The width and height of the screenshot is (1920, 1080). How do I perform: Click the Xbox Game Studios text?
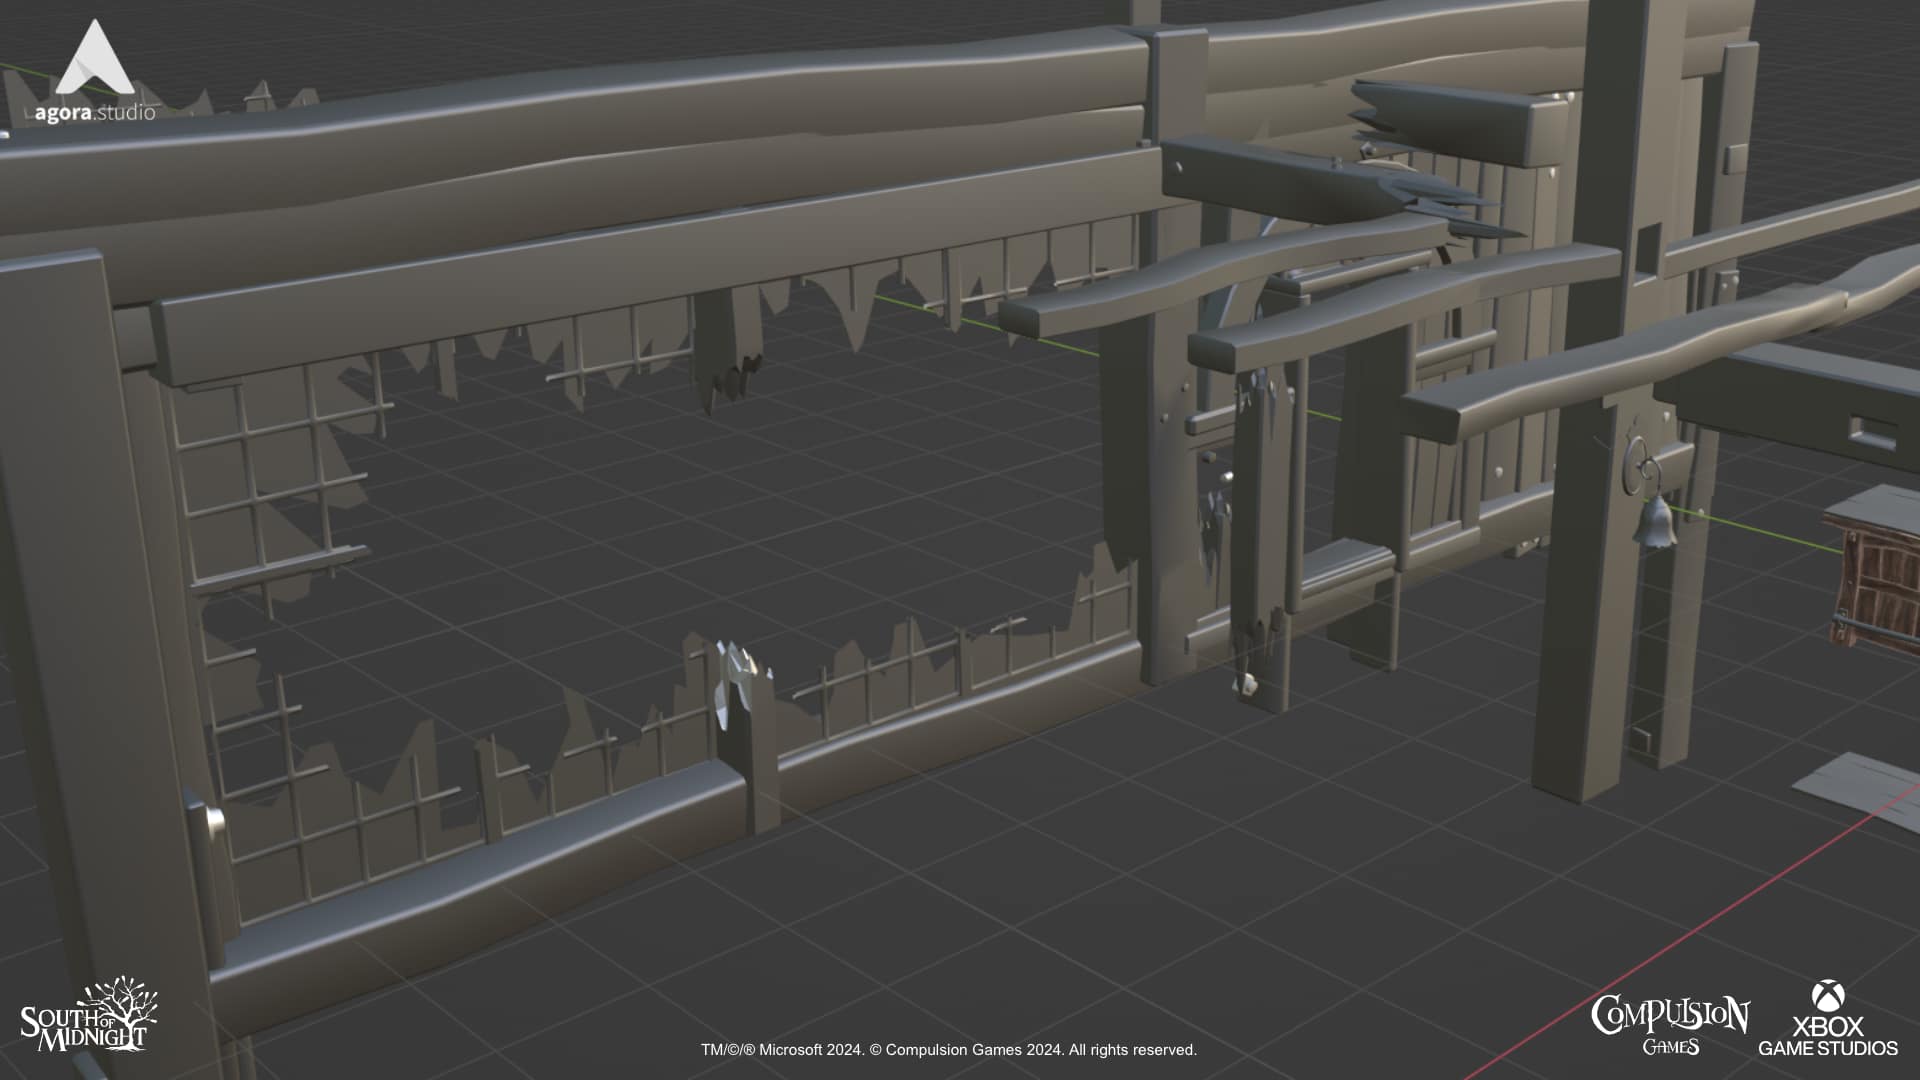click(1827, 1038)
